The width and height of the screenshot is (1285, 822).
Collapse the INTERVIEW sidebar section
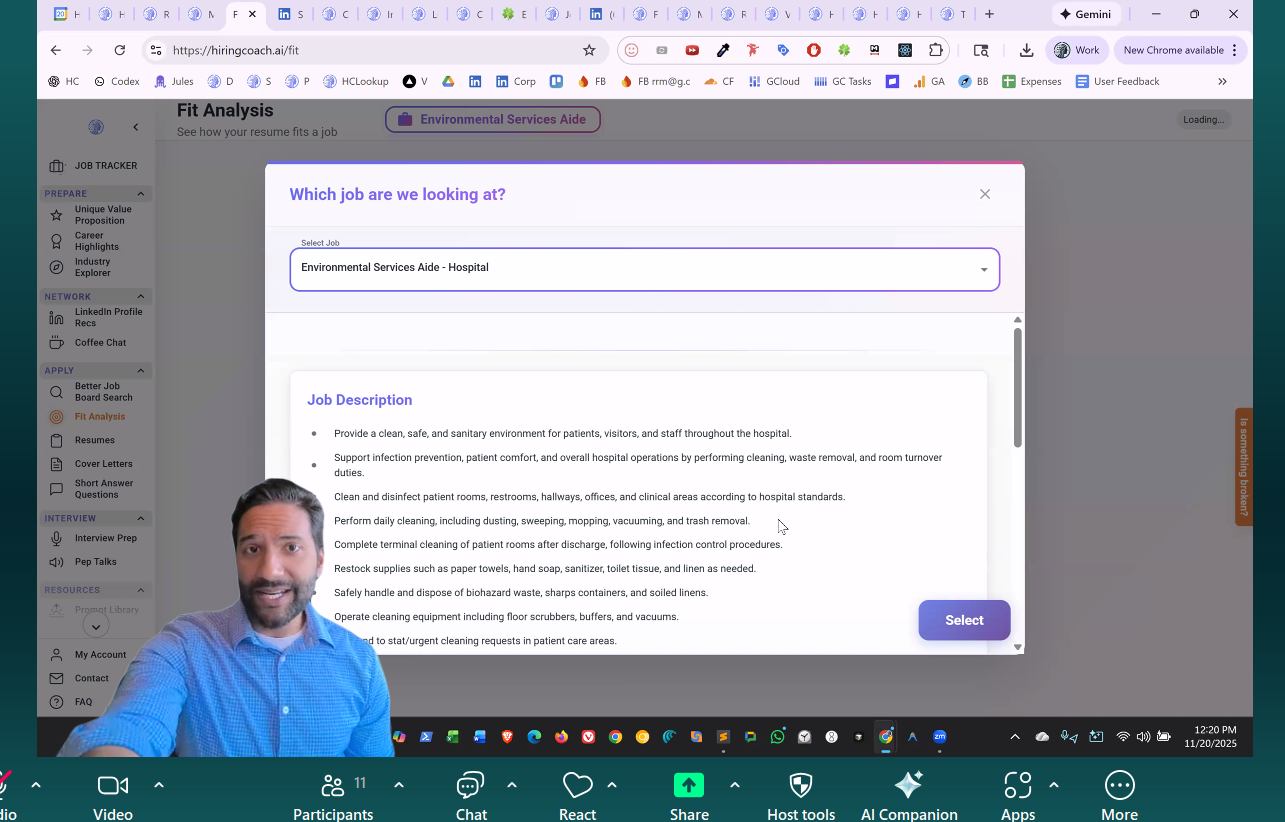pyautogui.click(x=141, y=519)
